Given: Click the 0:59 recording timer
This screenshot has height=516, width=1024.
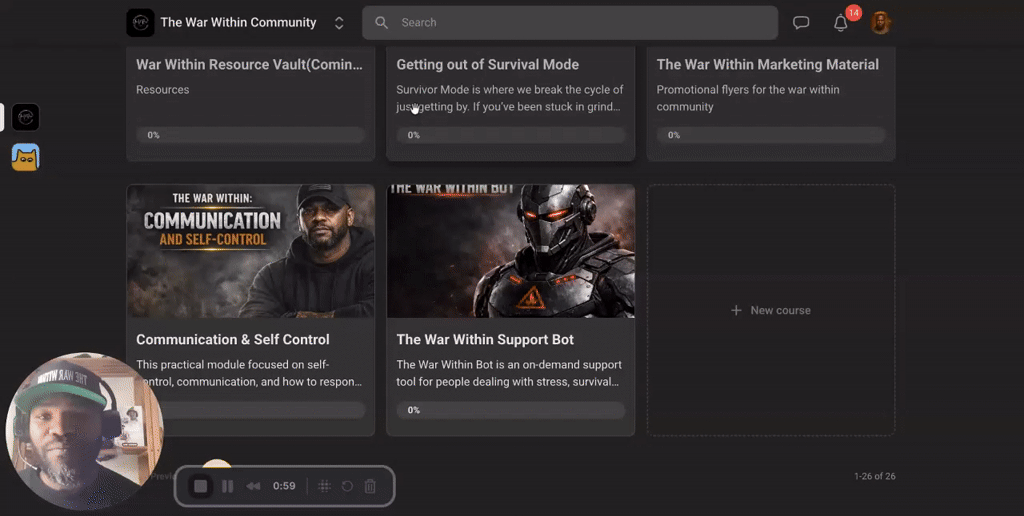Looking at the screenshot, I should [x=284, y=486].
